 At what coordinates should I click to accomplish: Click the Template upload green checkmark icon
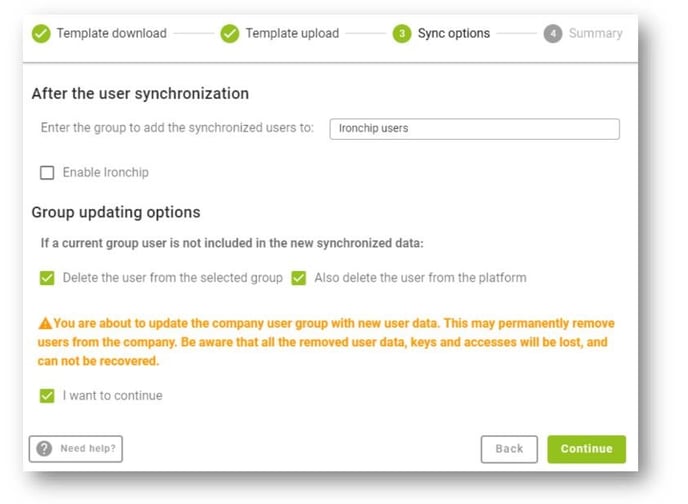point(229,34)
